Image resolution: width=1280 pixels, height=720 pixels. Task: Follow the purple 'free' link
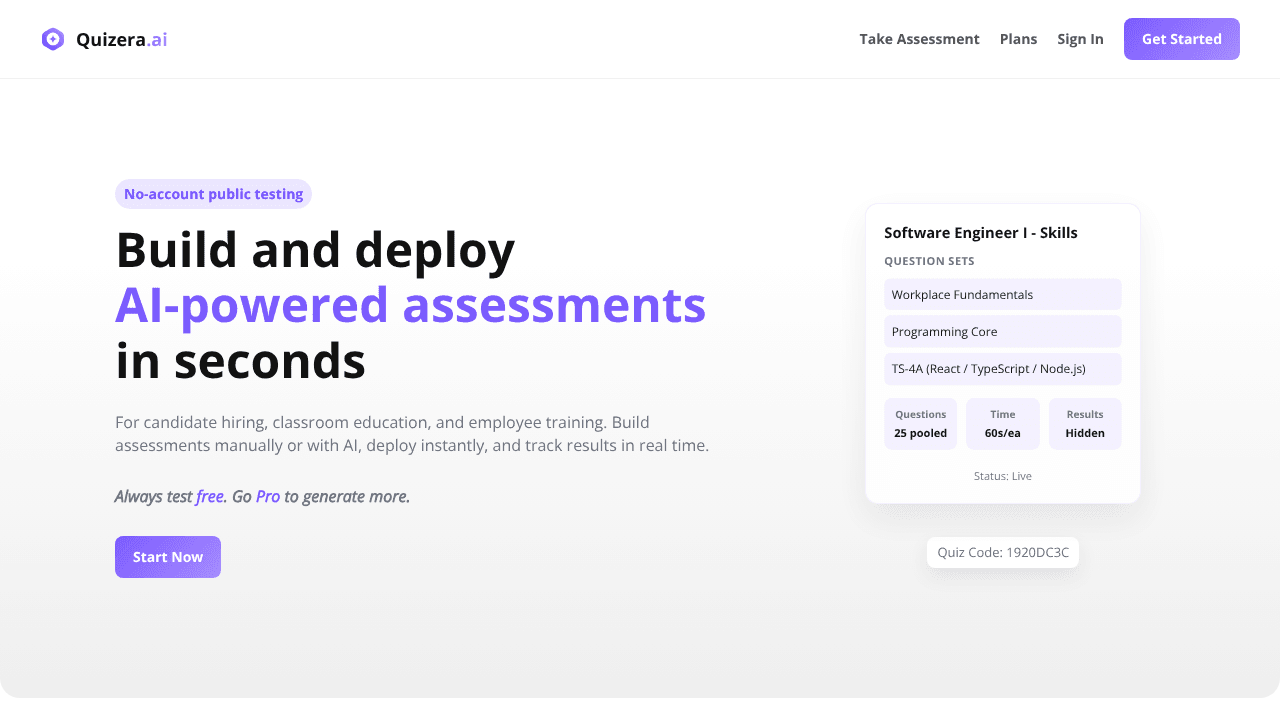(210, 496)
